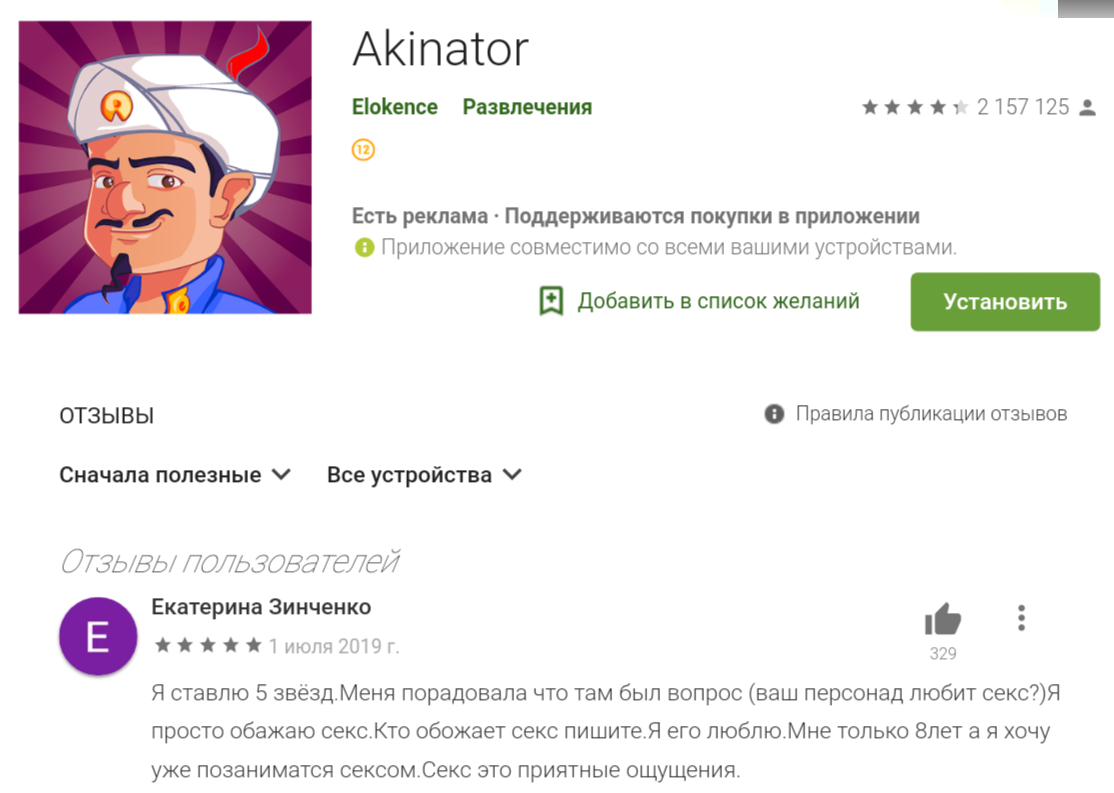Viewport: 1114px width, 793px height.
Task: Click the person icon beside the rating count
Action: coord(1087,107)
